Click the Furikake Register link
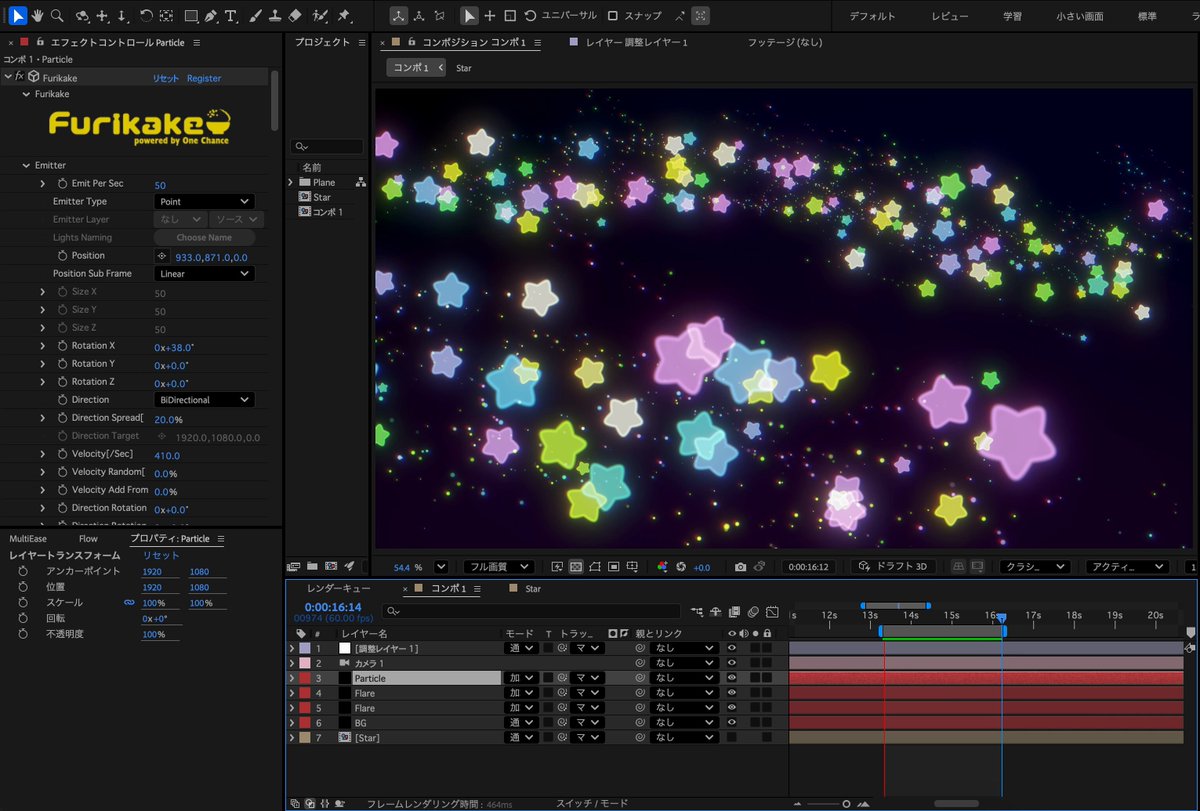Viewport: 1200px width, 811px height. [204, 78]
